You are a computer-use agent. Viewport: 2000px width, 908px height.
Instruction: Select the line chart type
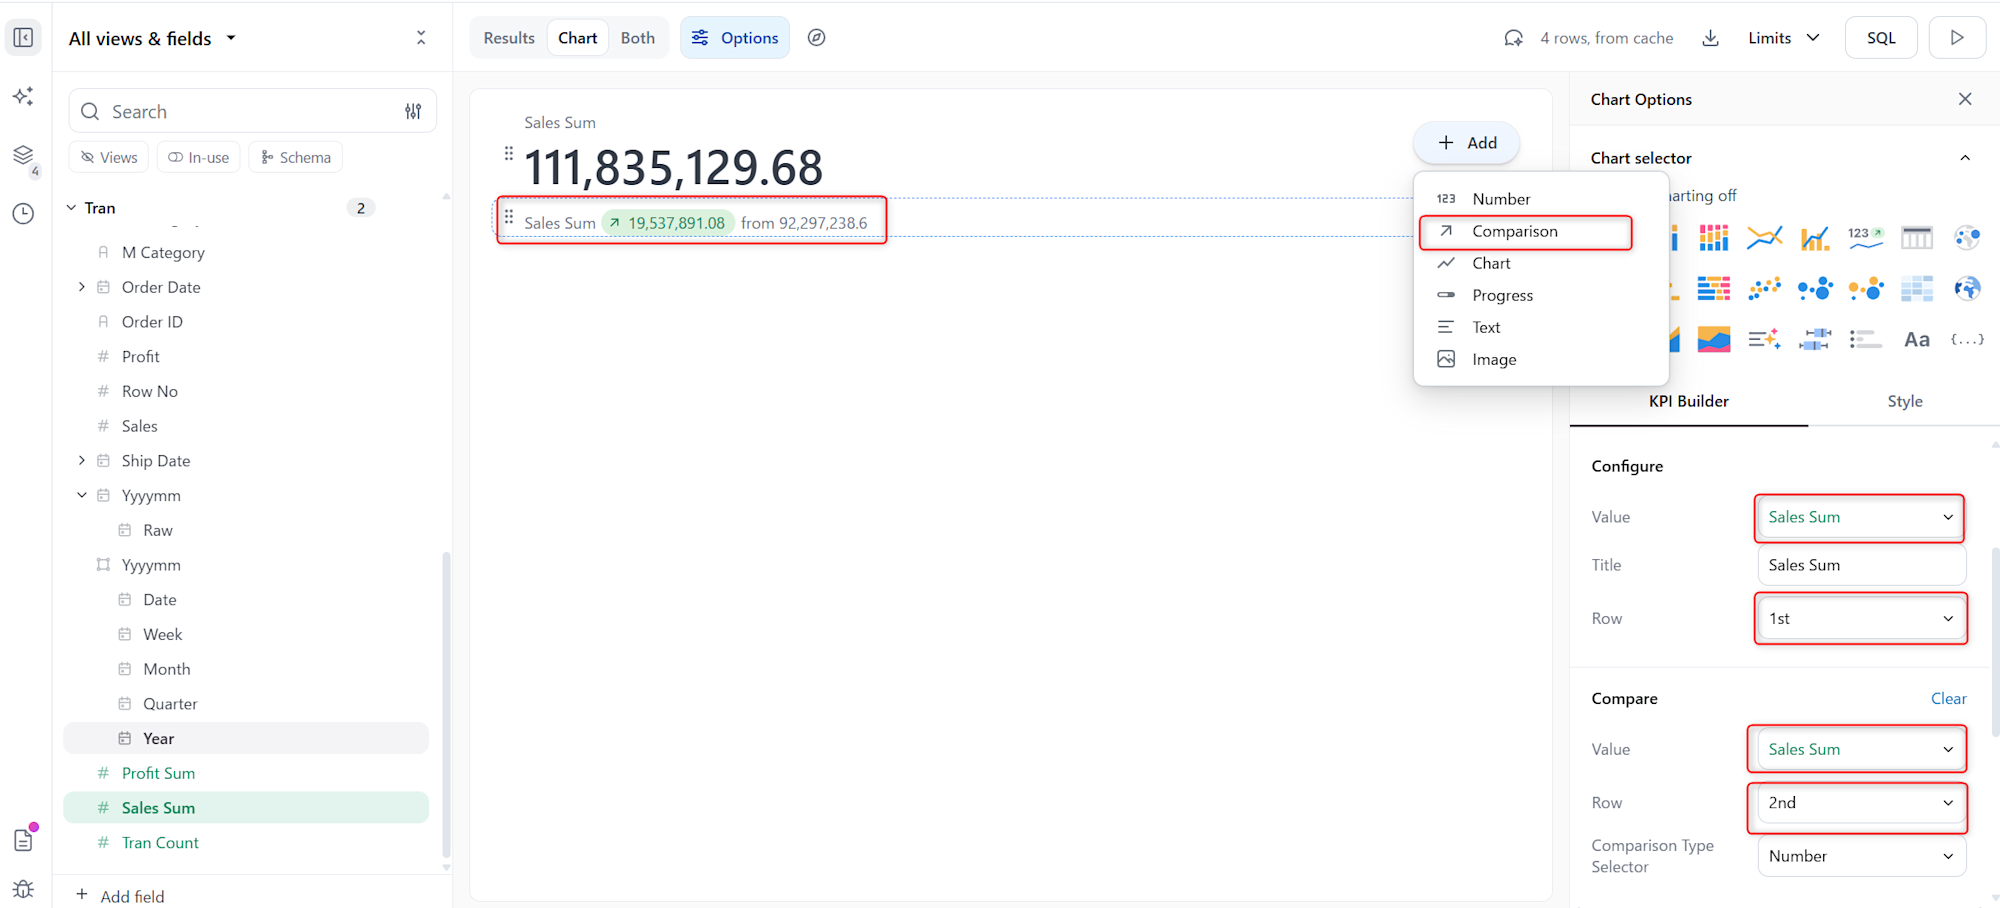tap(1765, 238)
